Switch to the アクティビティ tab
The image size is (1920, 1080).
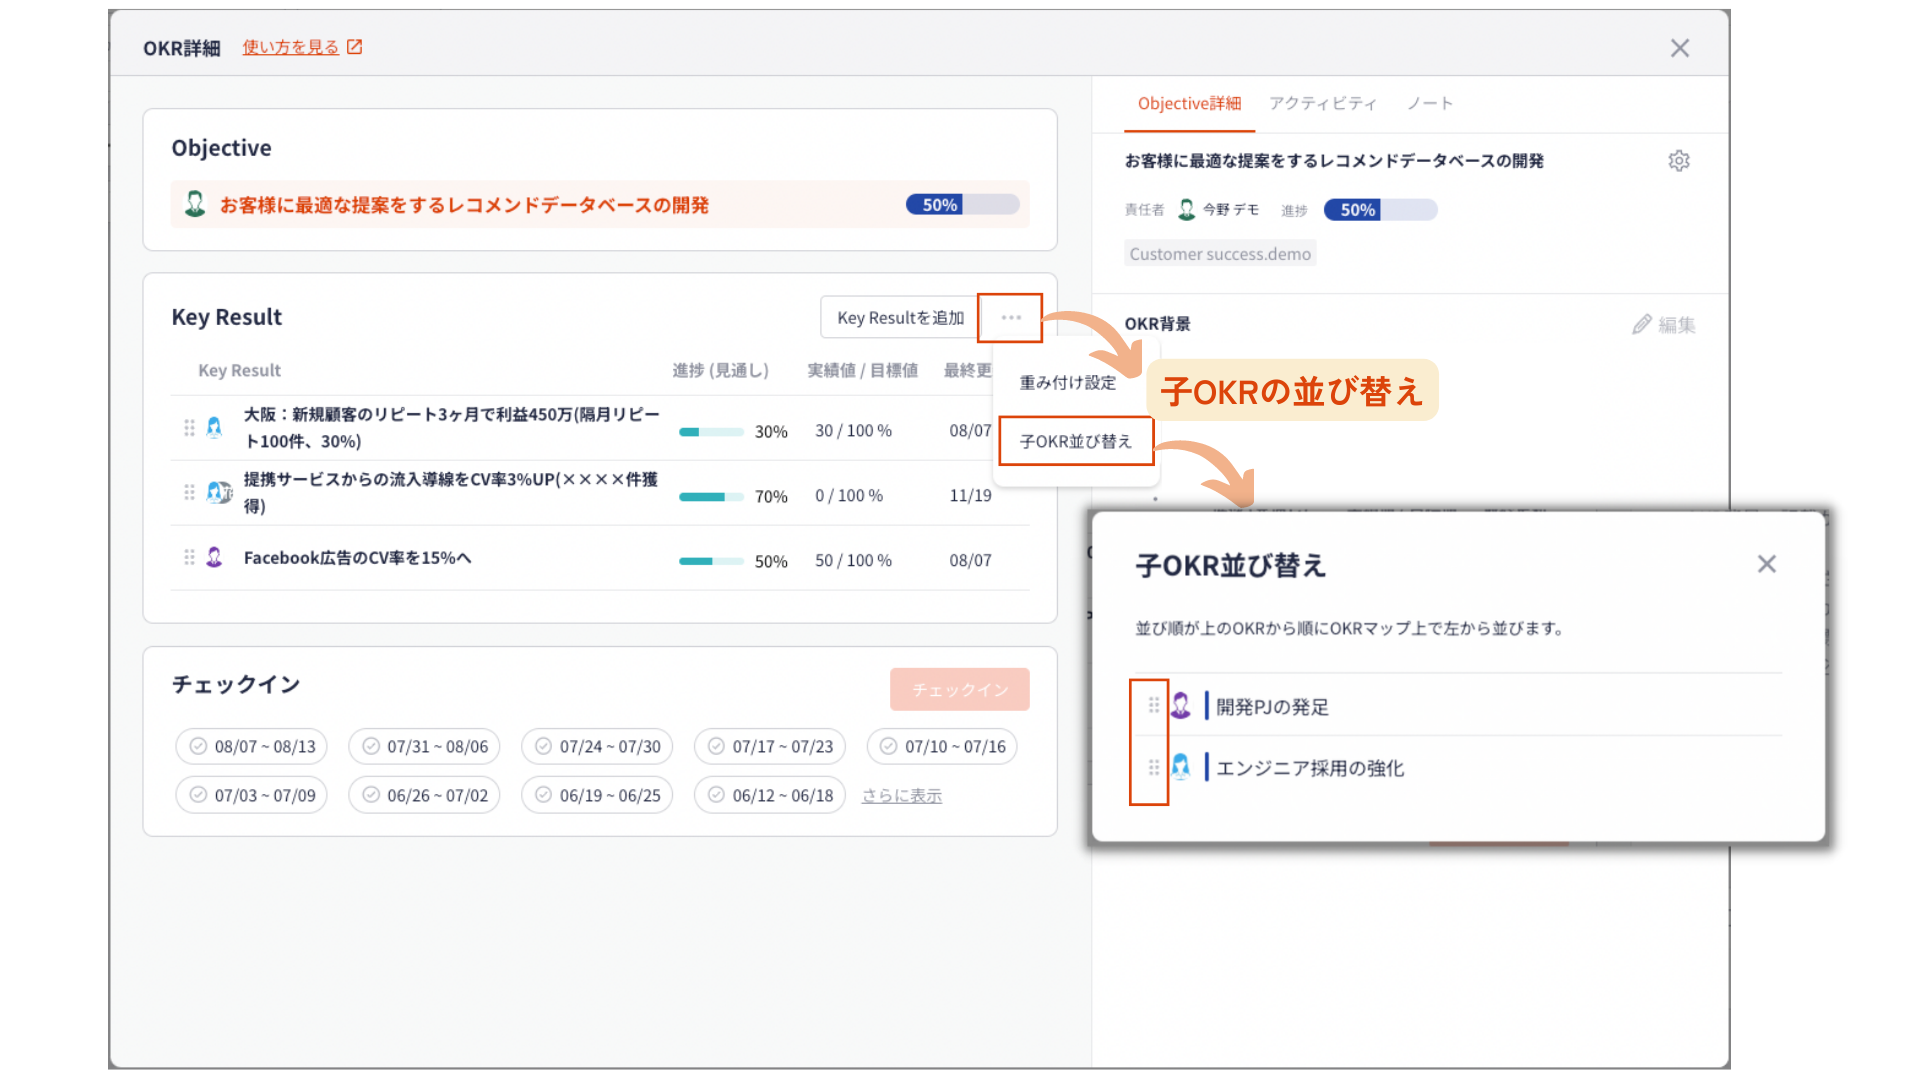point(1322,103)
